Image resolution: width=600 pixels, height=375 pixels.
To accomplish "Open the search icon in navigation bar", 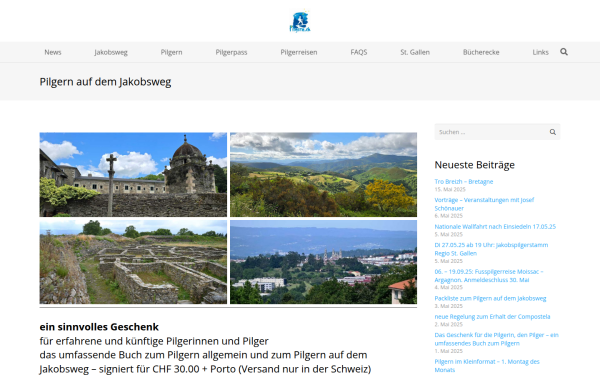I will pyautogui.click(x=564, y=52).
